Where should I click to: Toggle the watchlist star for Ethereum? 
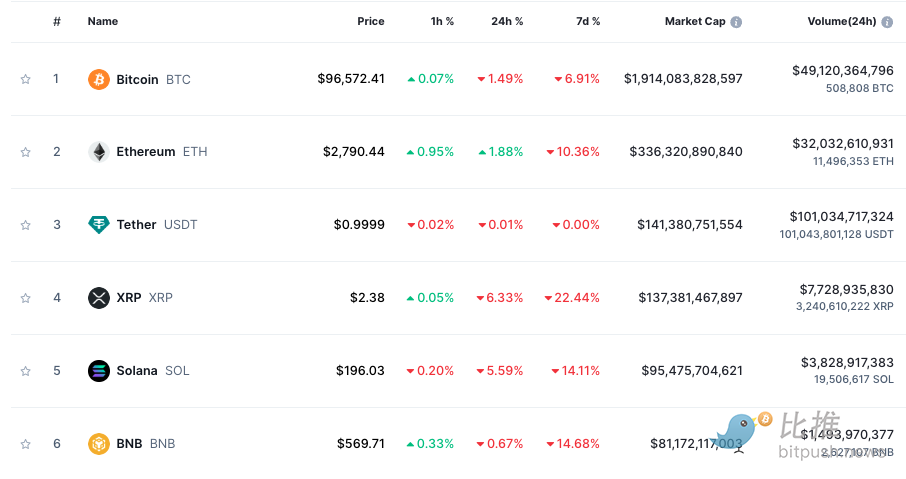click(x=26, y=152)
